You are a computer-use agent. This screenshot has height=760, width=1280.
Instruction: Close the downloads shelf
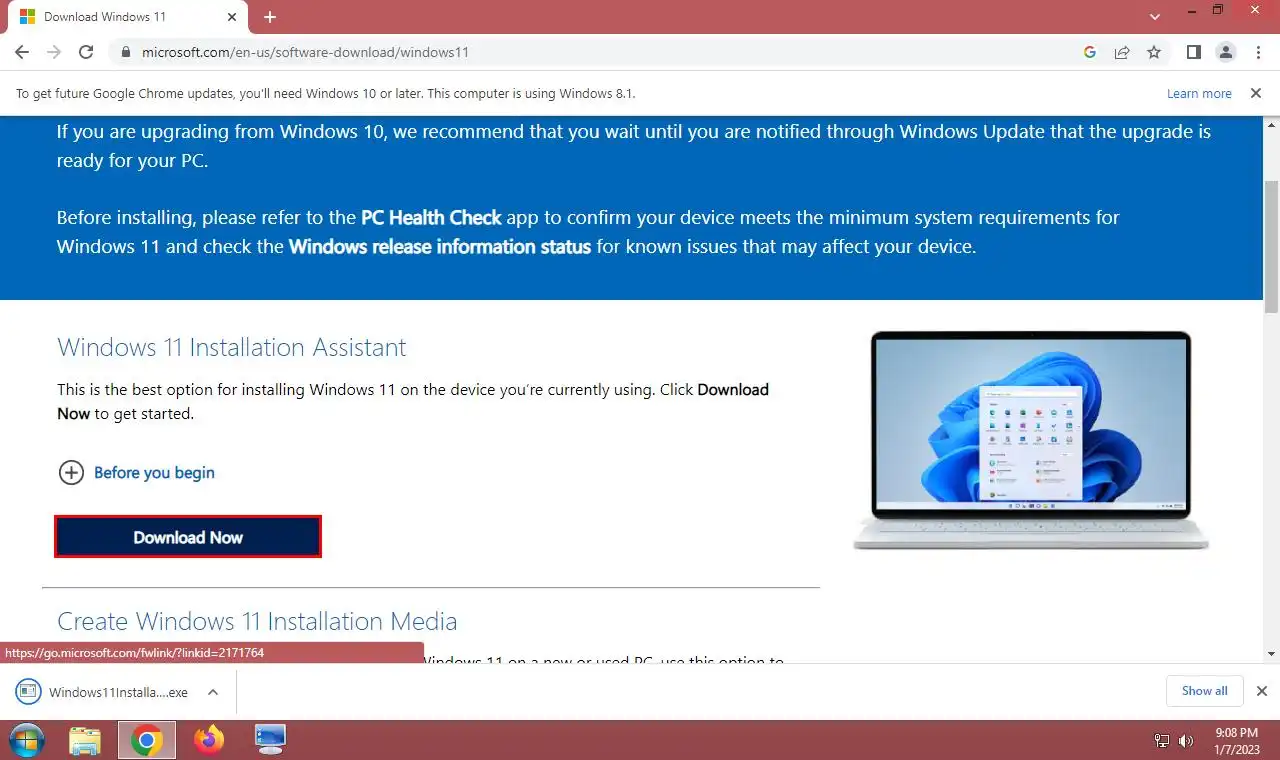1261,691
